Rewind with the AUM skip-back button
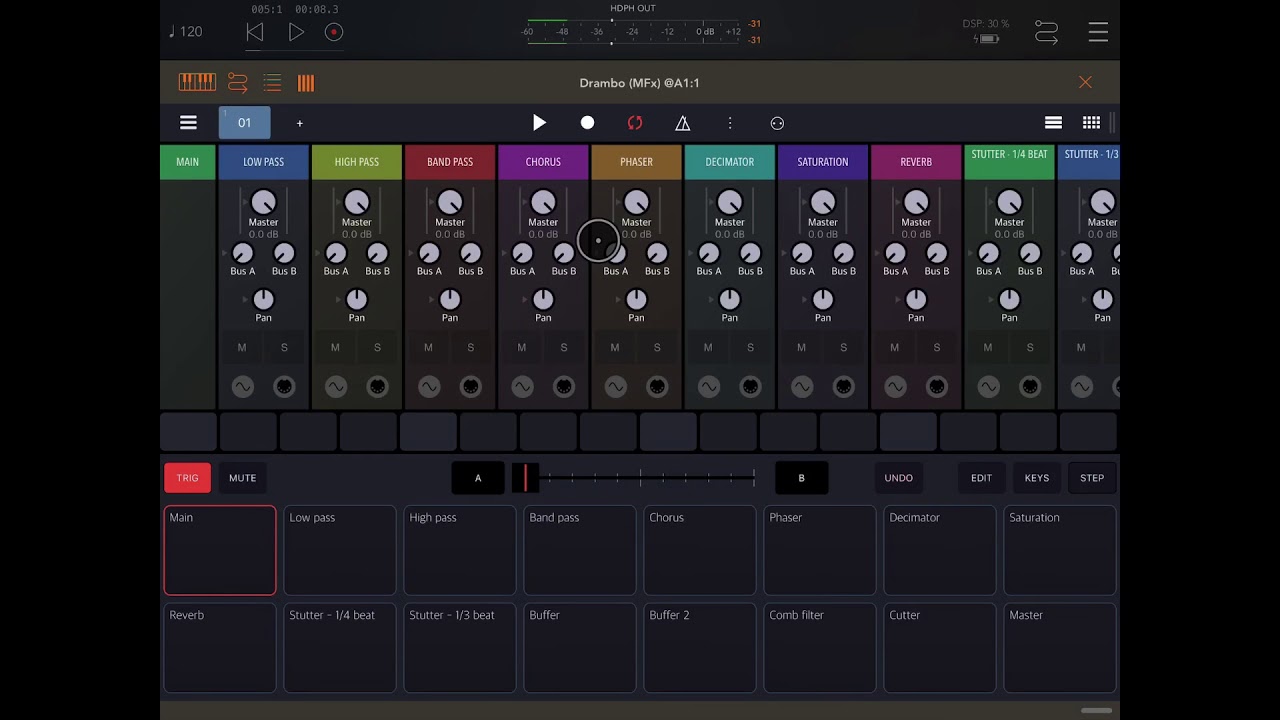This screenshot has width=1280, height=720. (x=255, y=32)
